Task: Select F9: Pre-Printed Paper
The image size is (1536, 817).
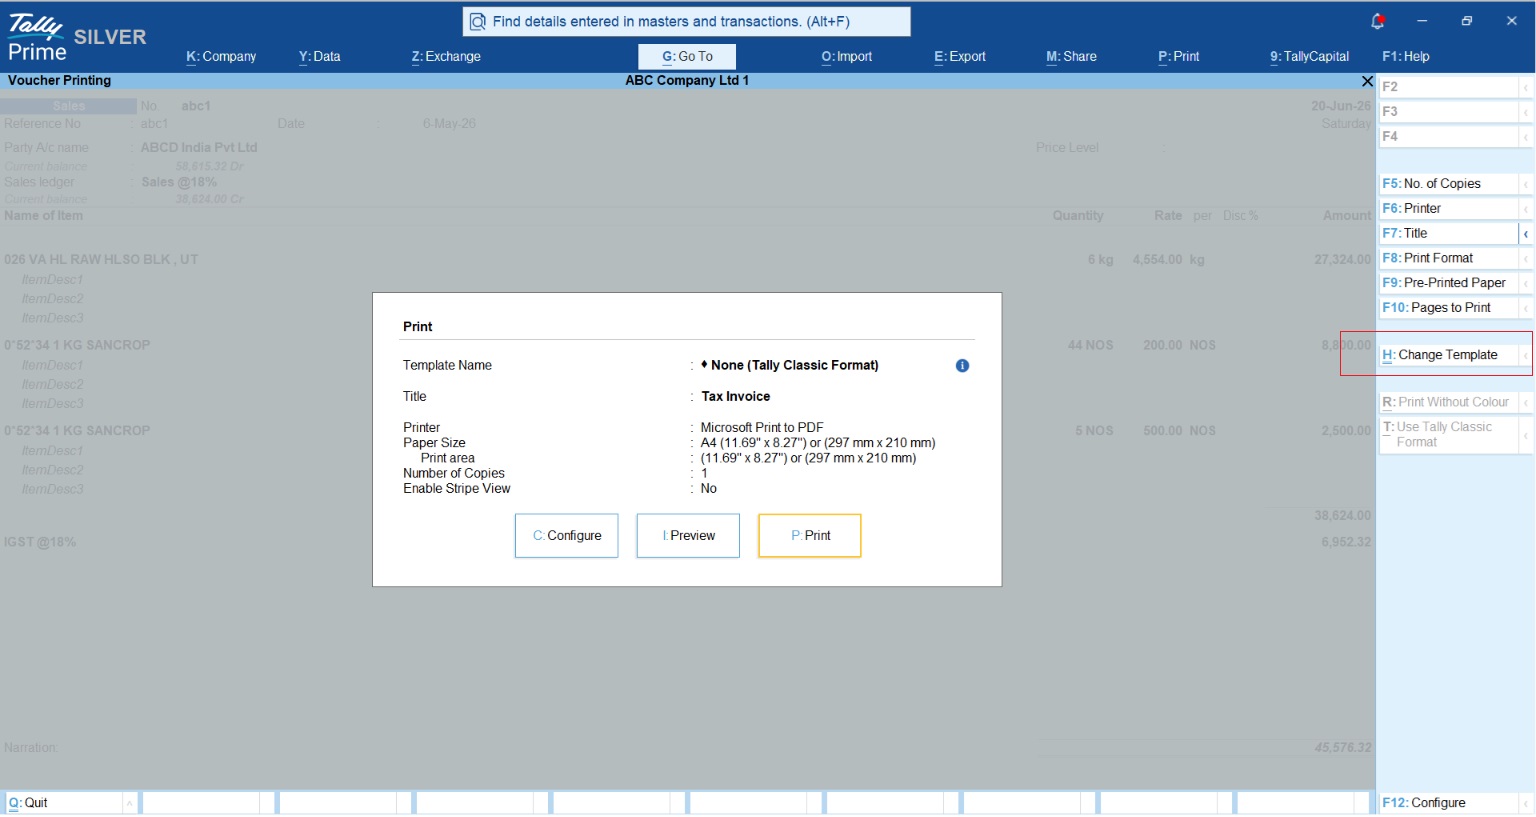Action: coord(1449,283)
